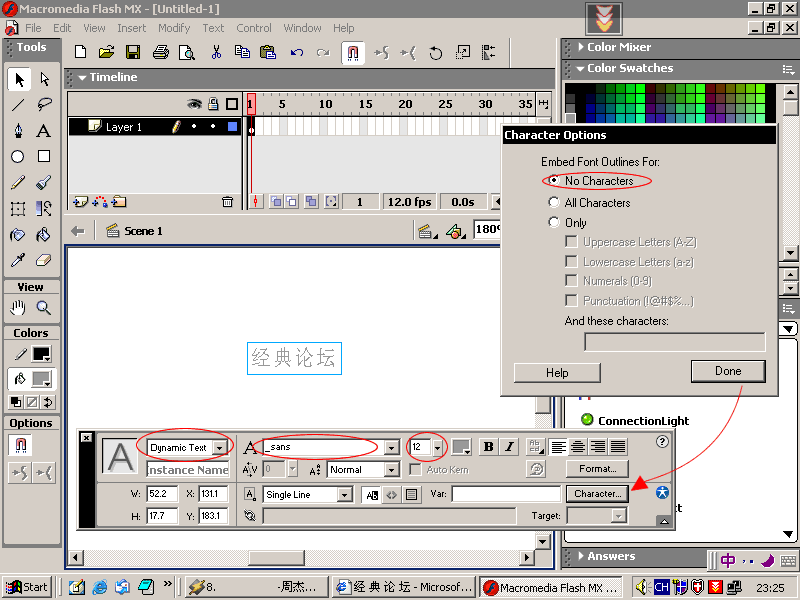Select the Oval tool
800x600 pixels.
click(18, 157)
